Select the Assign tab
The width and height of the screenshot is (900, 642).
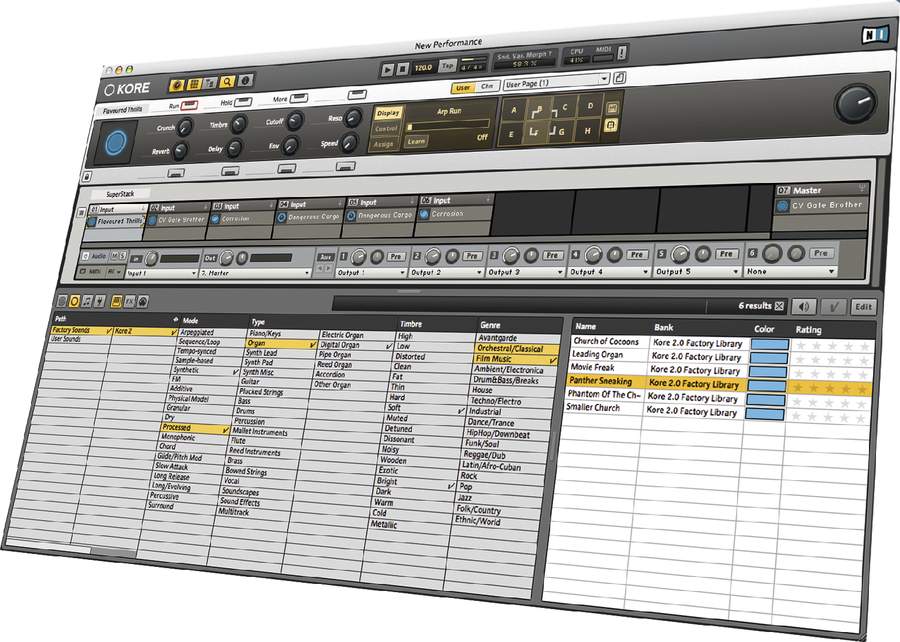[x=383, y=144]
